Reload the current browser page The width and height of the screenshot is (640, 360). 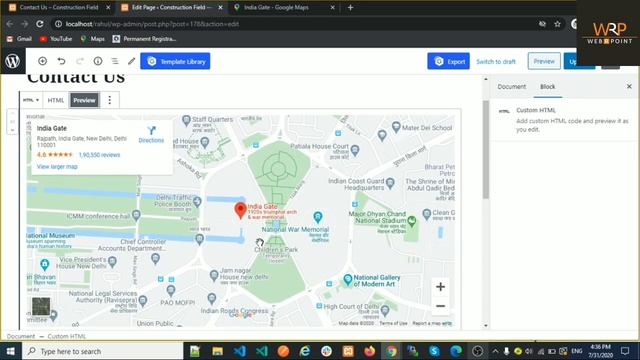pos(40,24)
